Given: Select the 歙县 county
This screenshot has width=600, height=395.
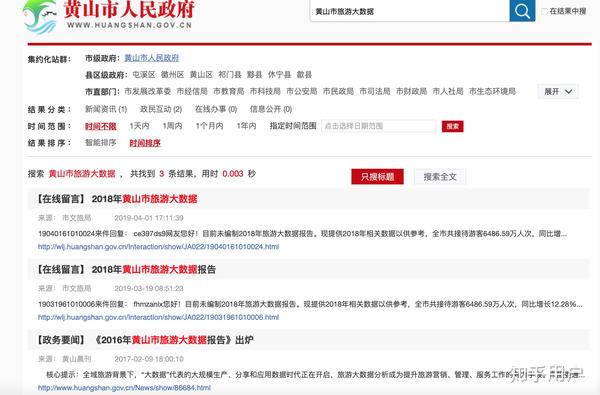Looking at the screenshot, I should pyautogui.click(x=304, y=75).
